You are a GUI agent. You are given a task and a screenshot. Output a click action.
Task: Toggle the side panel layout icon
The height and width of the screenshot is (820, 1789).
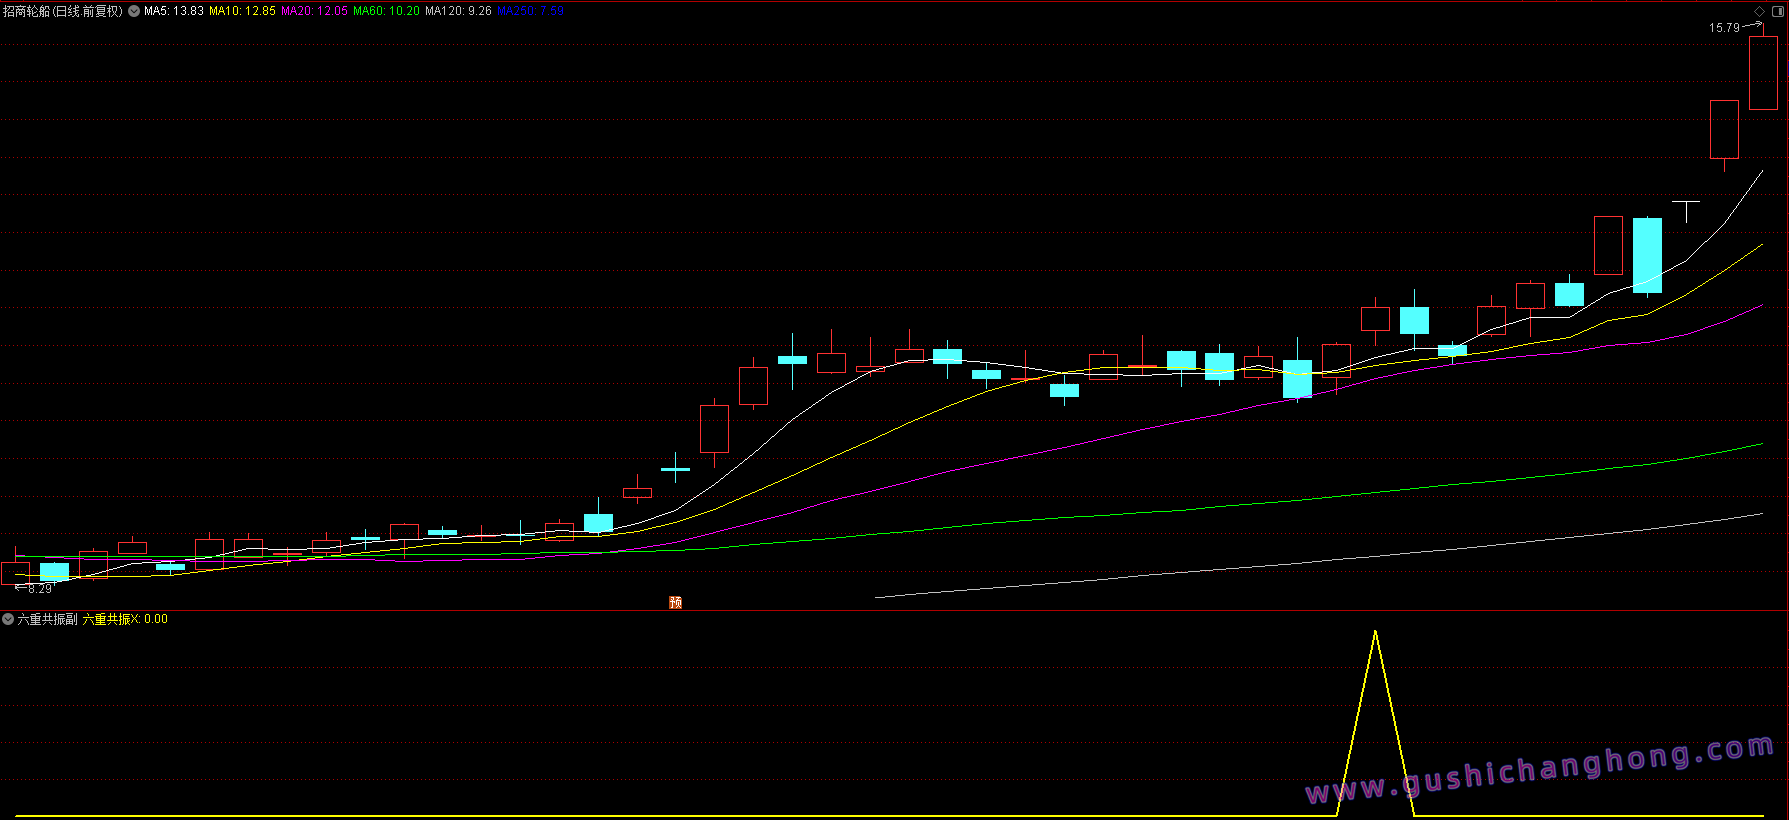point(1778,11)
